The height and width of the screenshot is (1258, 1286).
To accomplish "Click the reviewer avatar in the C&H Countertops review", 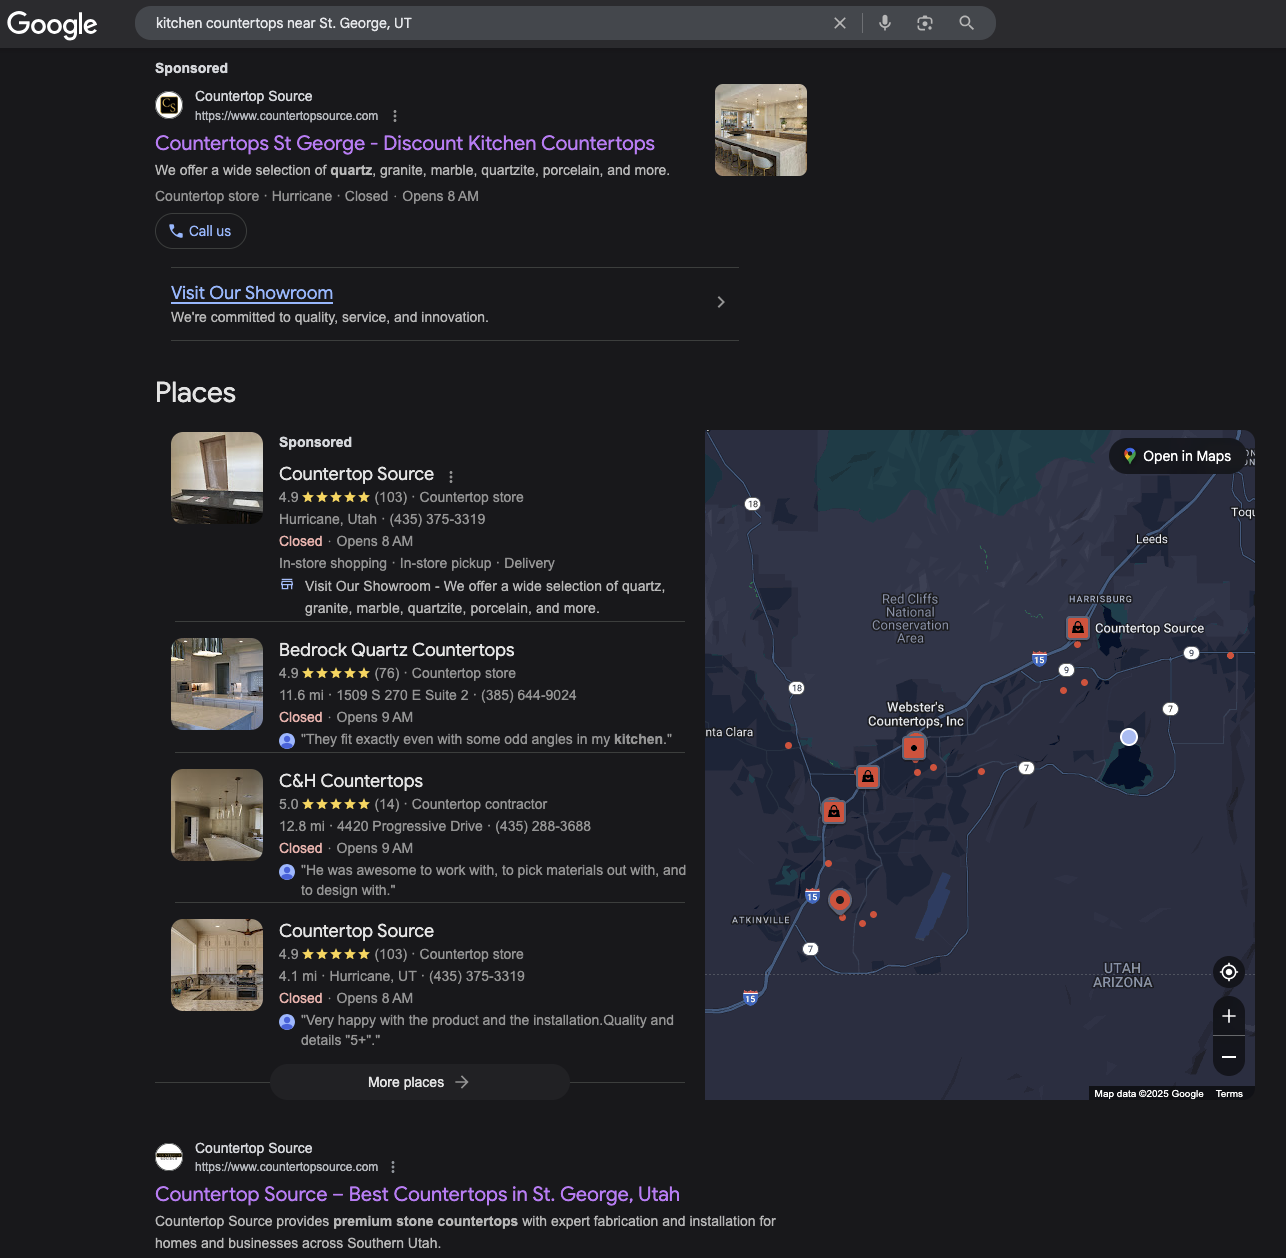I will (287, 871).
